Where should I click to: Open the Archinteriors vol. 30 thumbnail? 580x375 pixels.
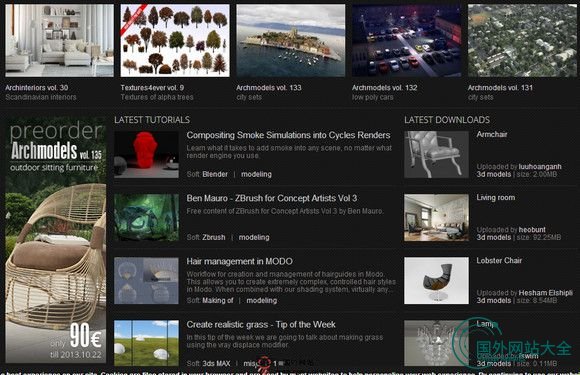tap(59, 40)
